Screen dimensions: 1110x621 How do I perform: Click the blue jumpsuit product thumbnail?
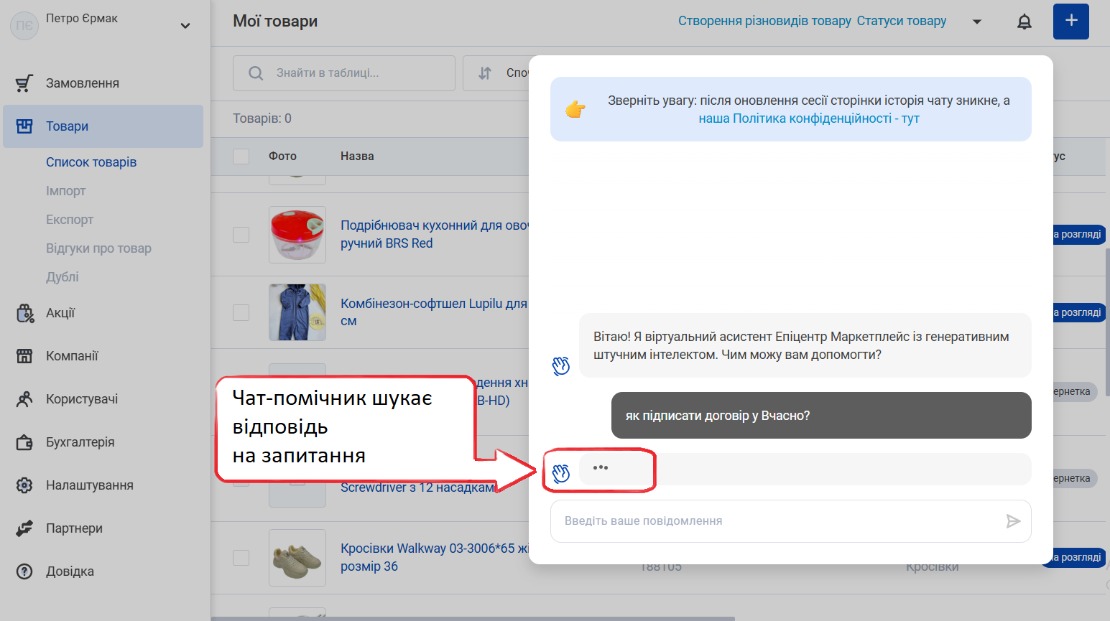click(x=297, y=312)
